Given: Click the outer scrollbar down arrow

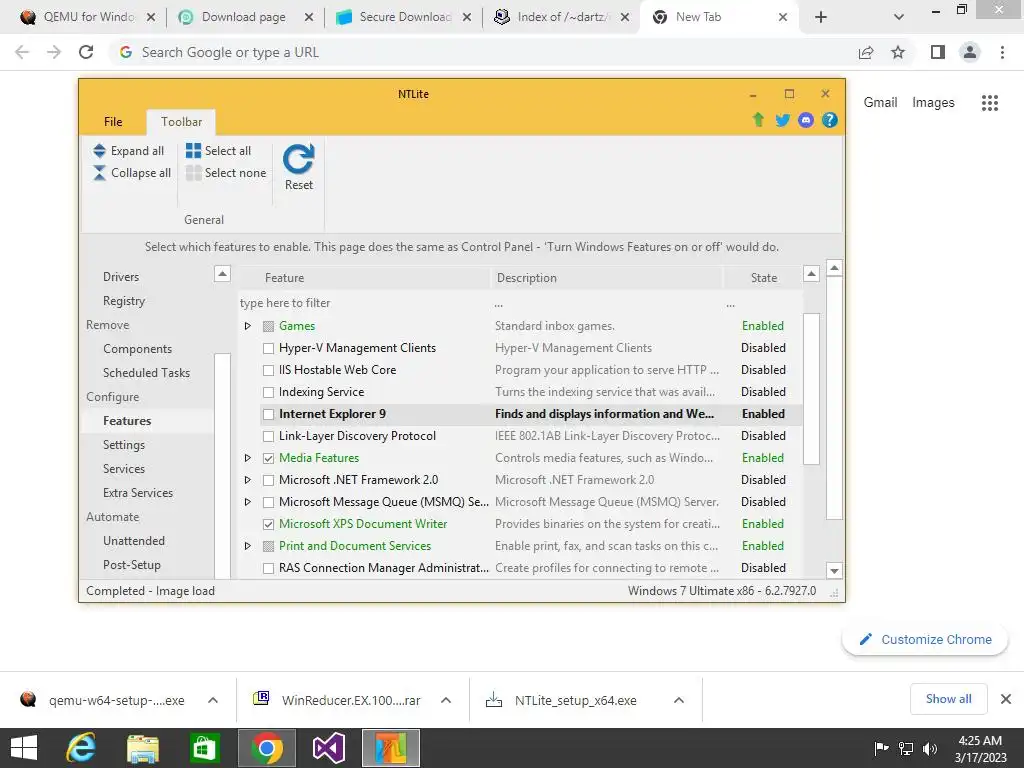Looking at the screenshot, I should click(x=834, y=570).
